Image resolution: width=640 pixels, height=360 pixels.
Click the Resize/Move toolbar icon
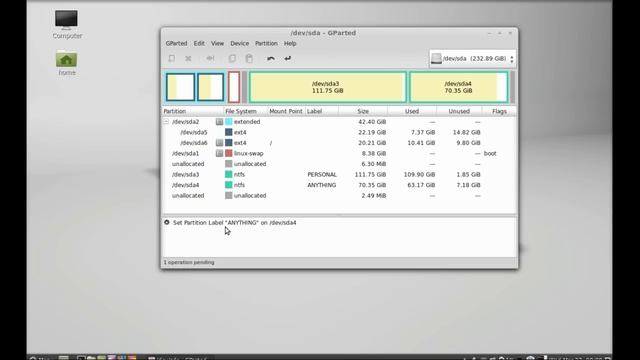pos(210,58)
